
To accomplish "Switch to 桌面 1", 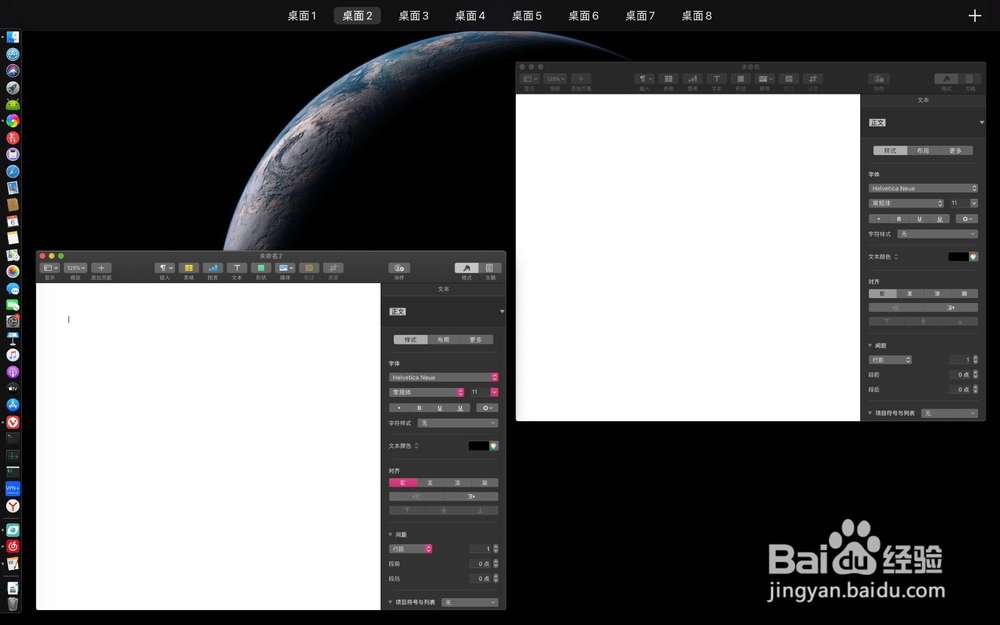I will [x=302, y=15].
